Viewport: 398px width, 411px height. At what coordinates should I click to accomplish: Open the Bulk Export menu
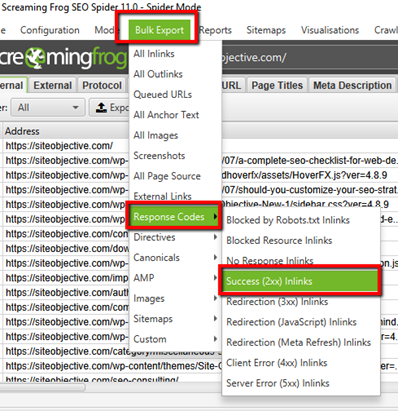(x=159, y=30)
